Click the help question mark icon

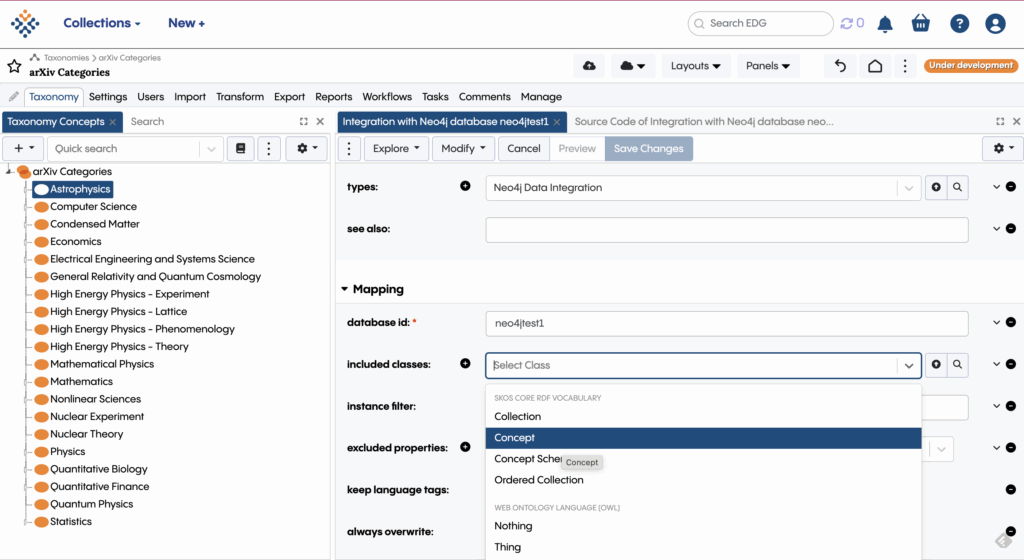[x=959, y=24]
